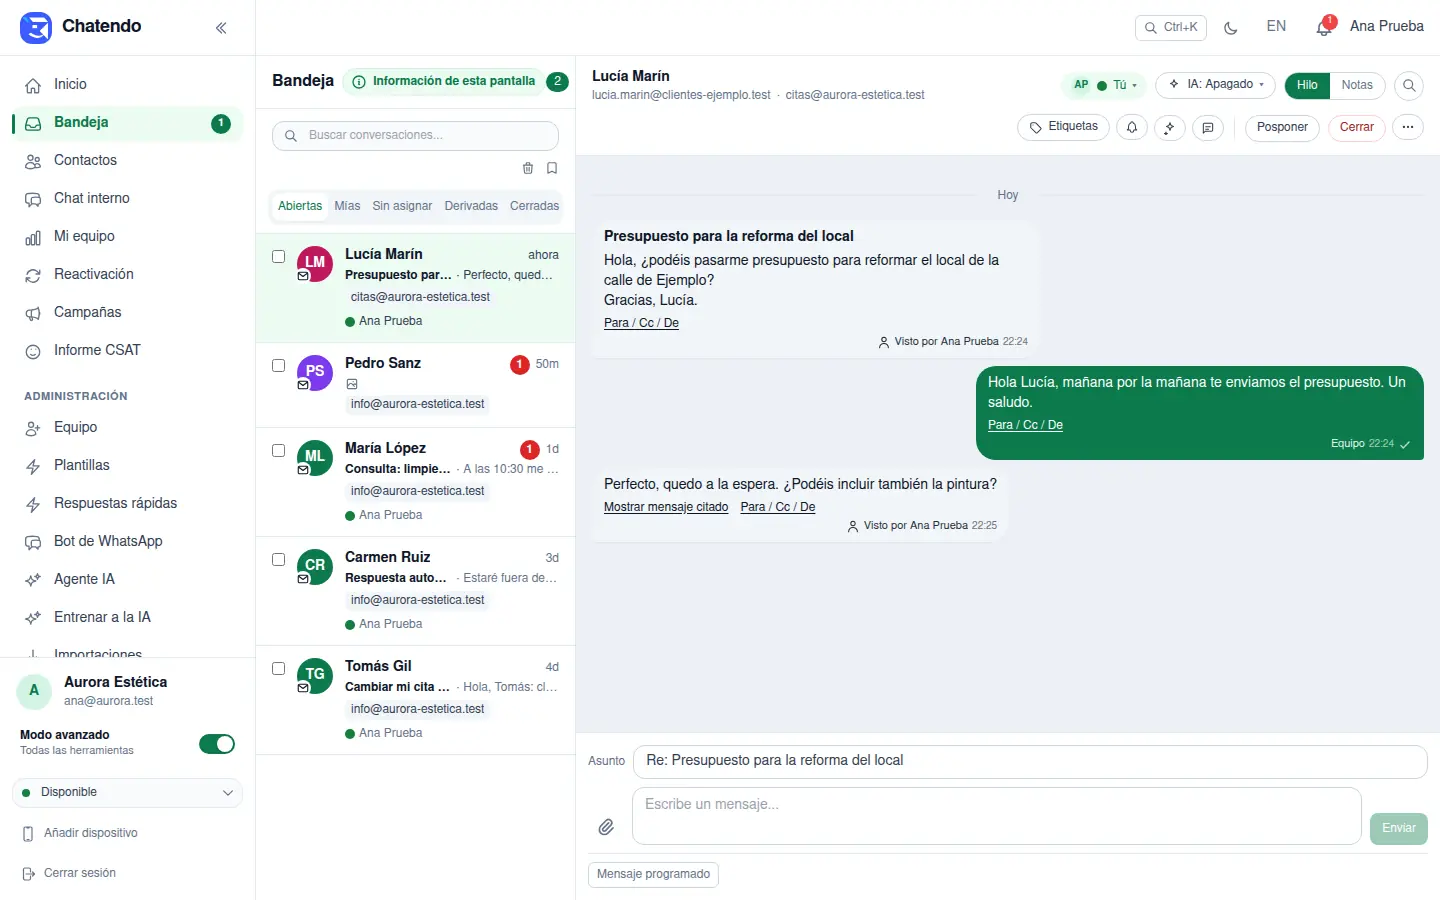
Task: Go to Contactos in the sidebar
Action: coord(127,161)
